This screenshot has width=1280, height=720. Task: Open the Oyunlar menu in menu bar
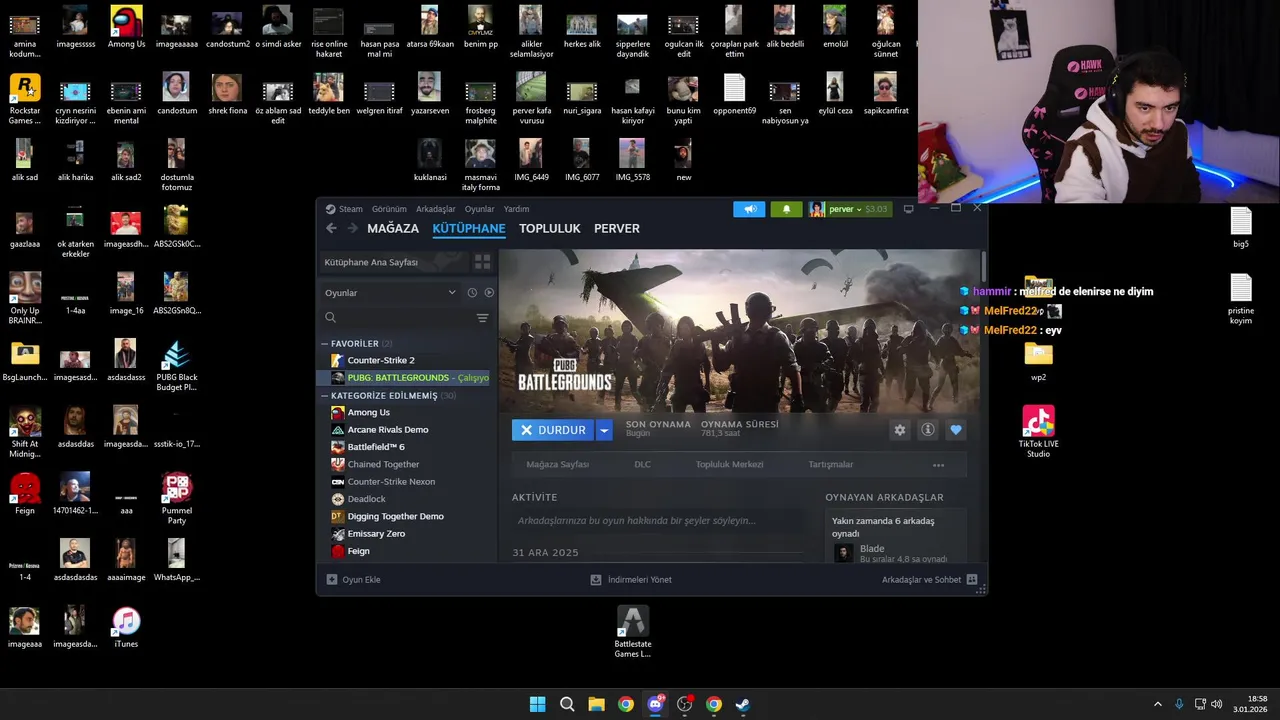coord(479,209)
